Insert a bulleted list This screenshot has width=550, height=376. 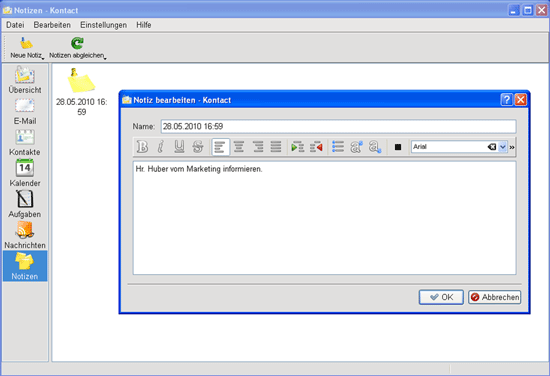(x=338, y=147)
